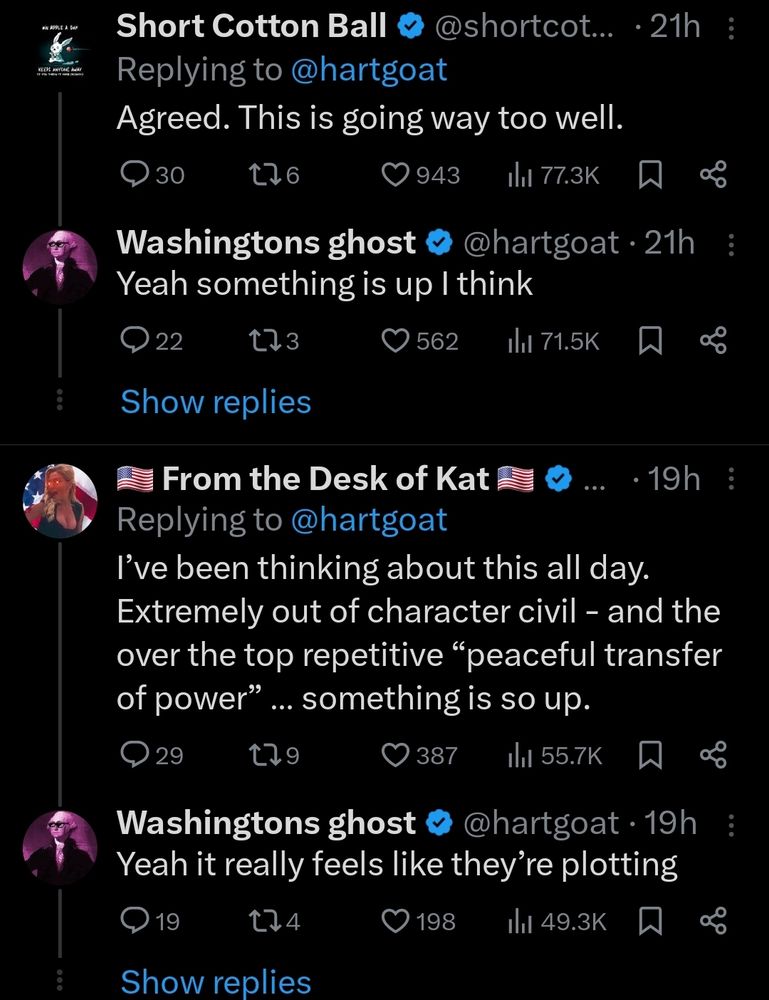769x1000 pixels.
Task: Like the 'going way too well' tweet
Action: [397, 175]
